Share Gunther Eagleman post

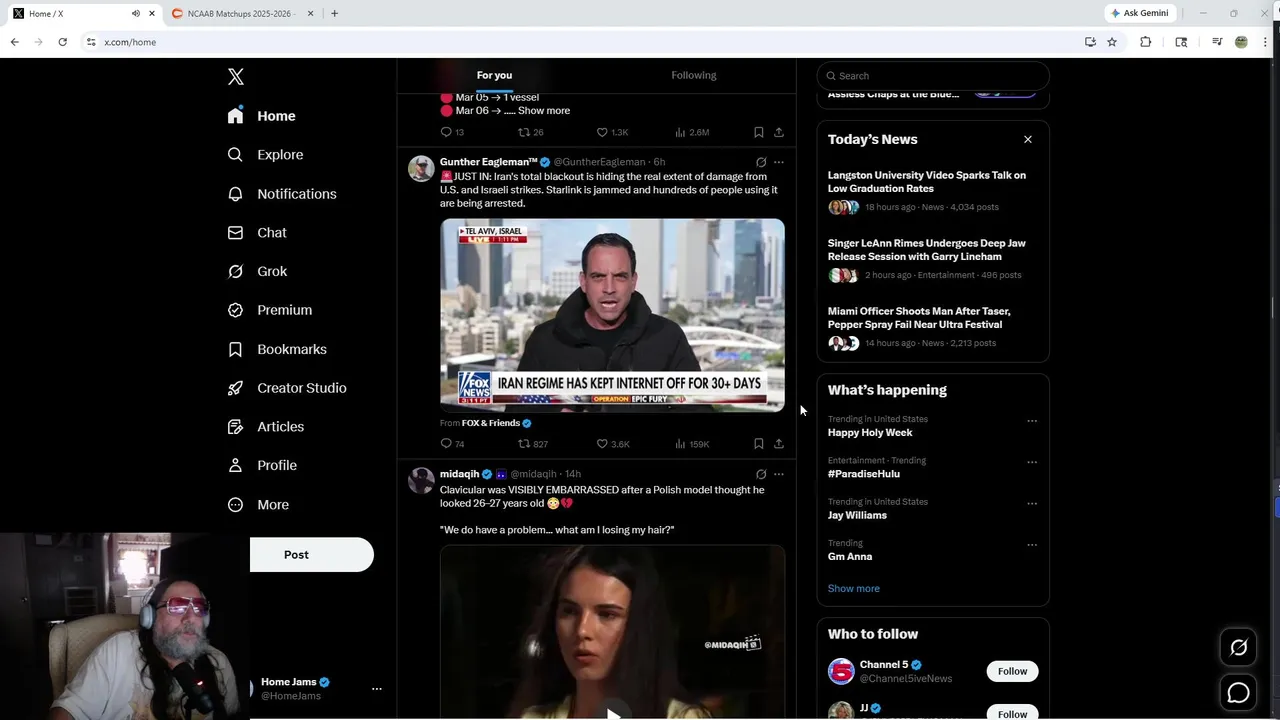[x=778, y=444]
